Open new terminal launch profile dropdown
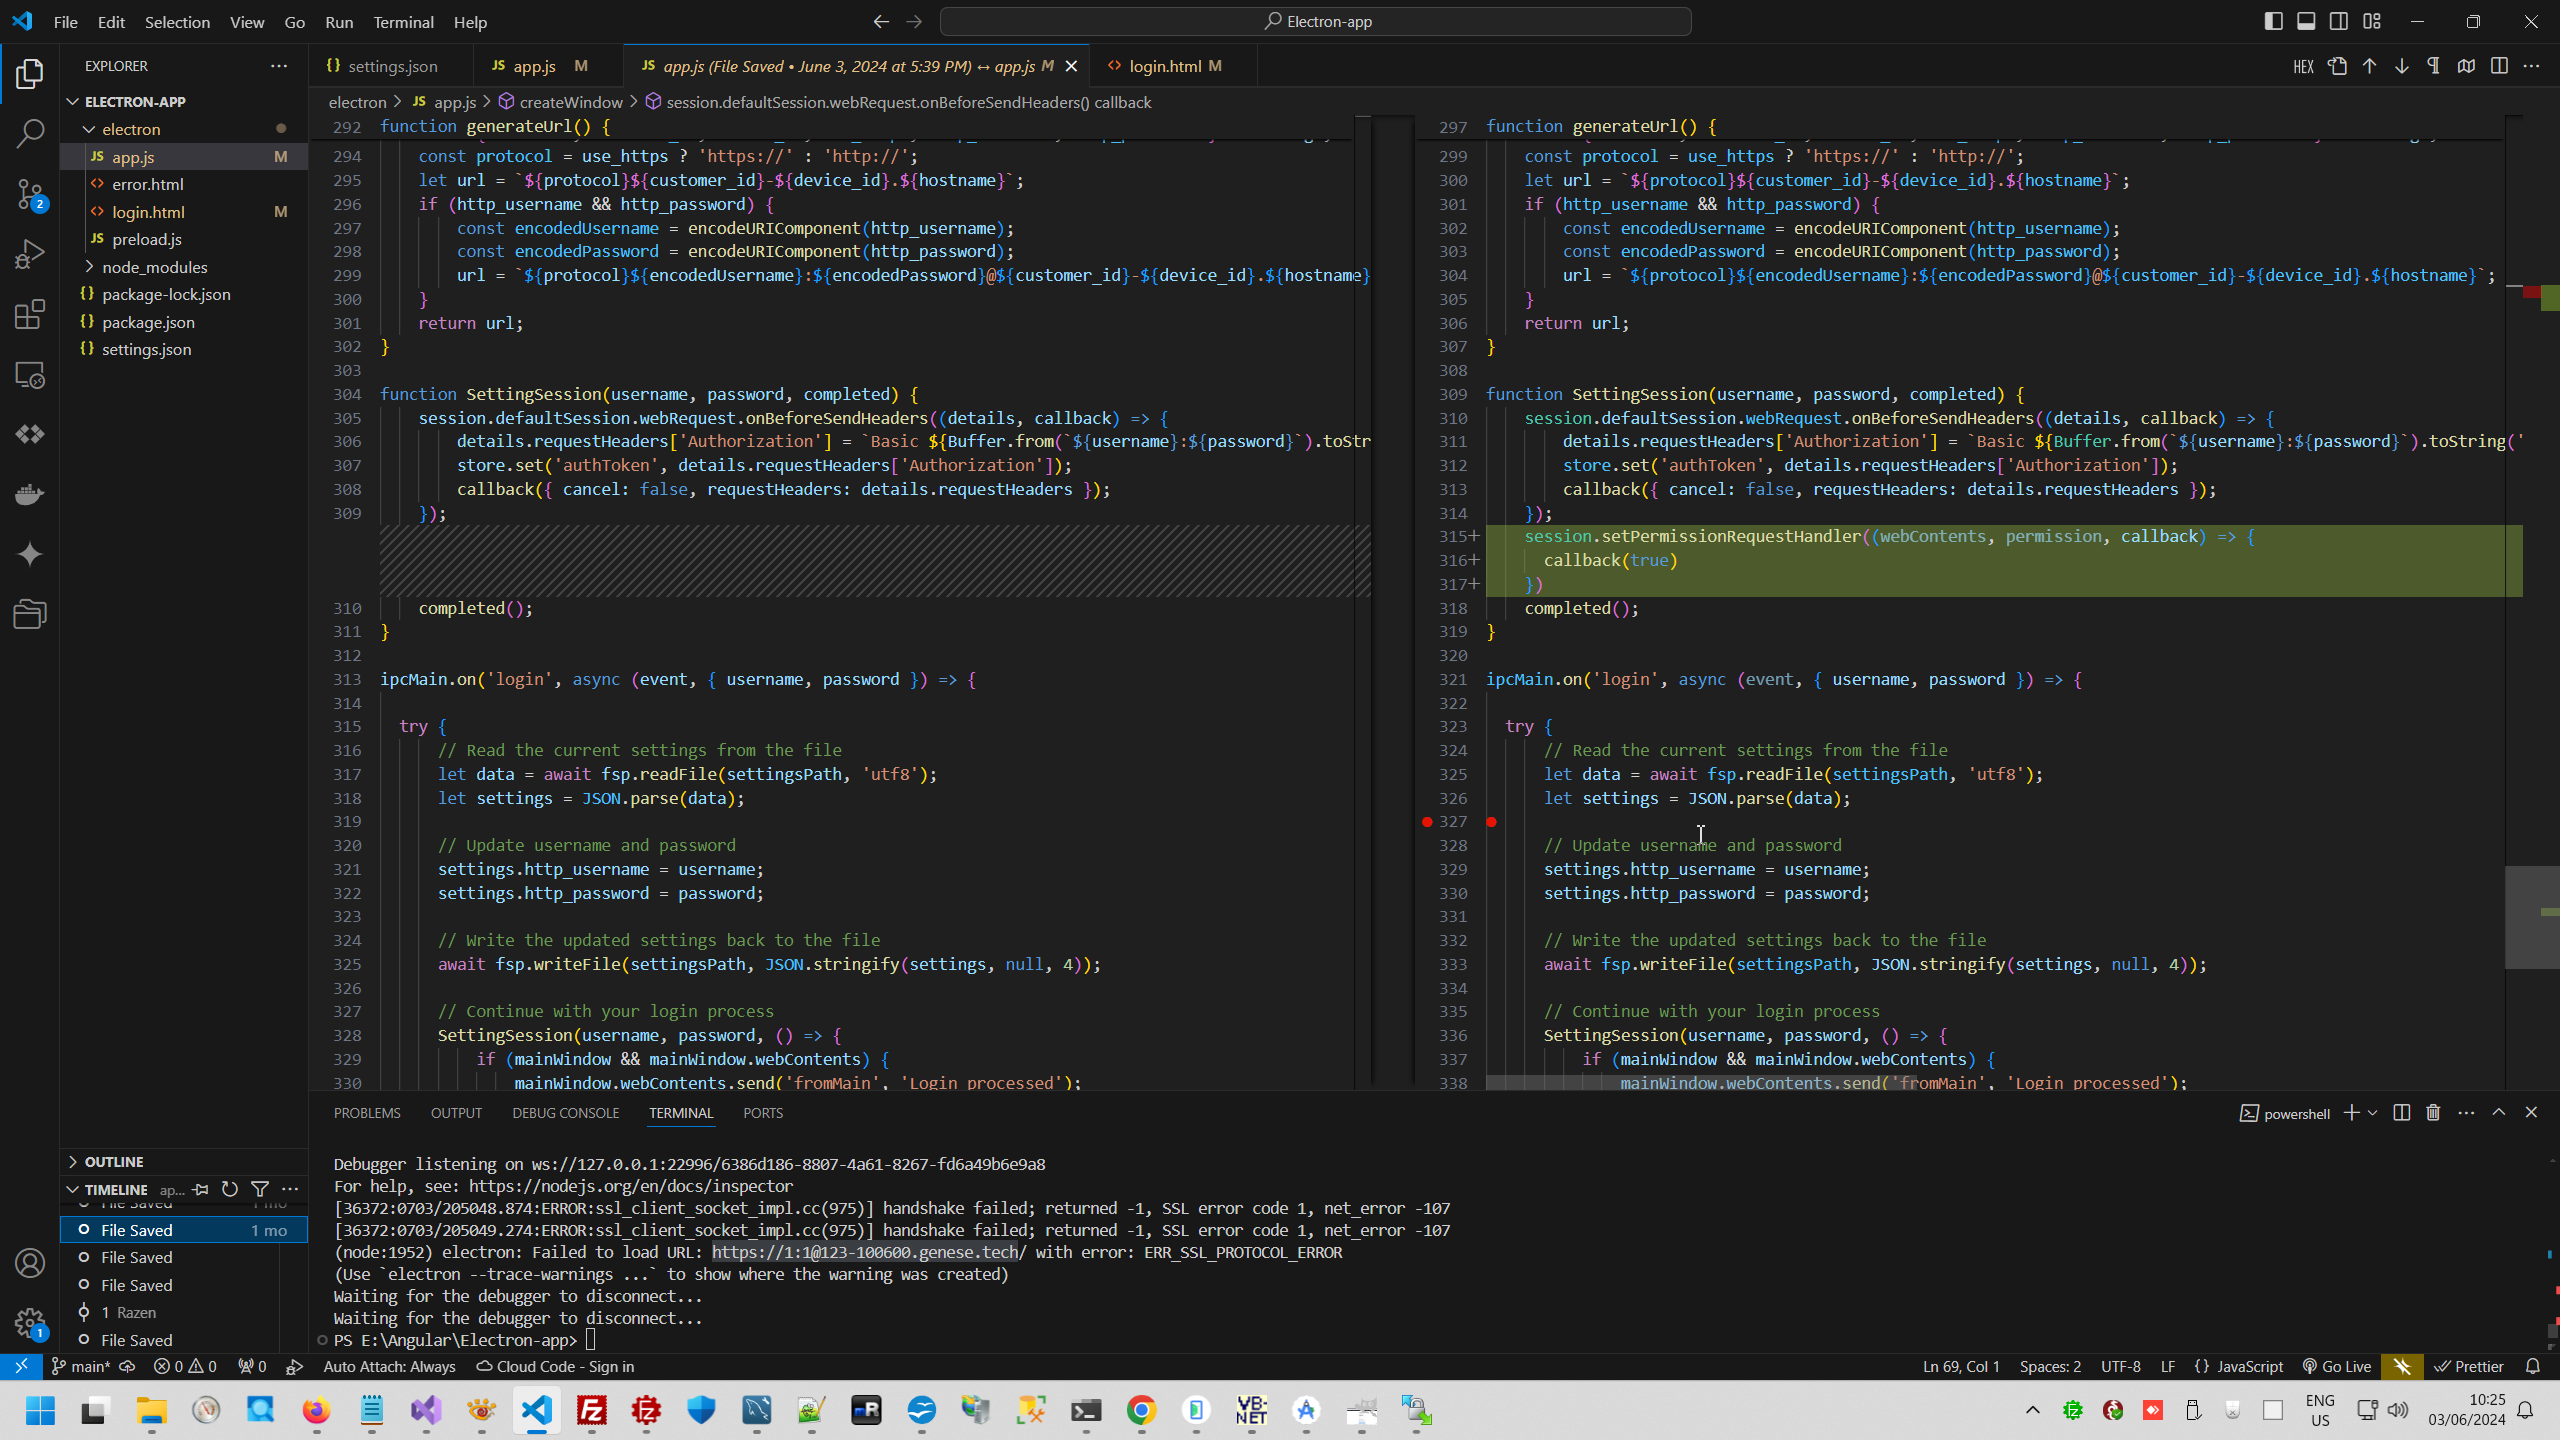 [x=2373, y=1113]
